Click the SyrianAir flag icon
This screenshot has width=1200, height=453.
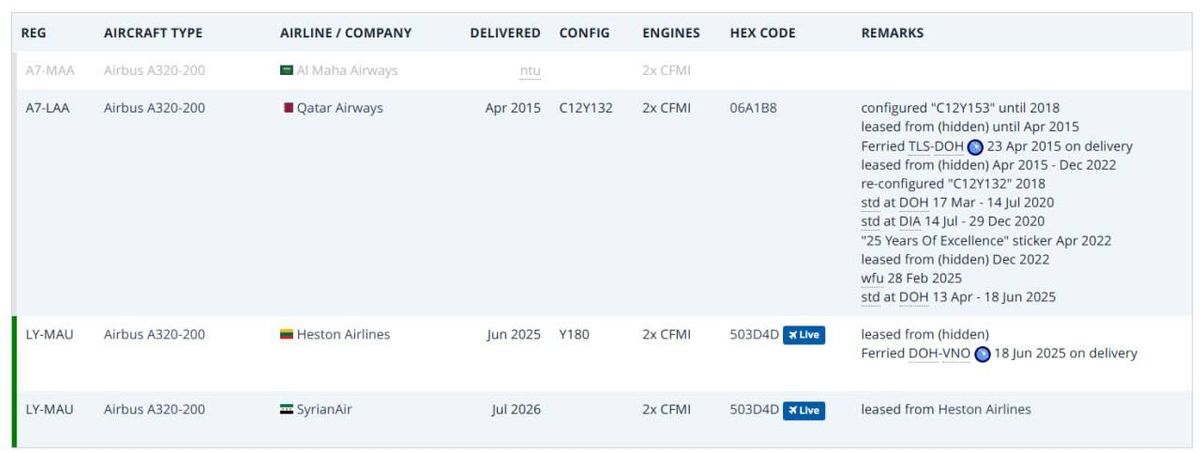pyautogui.click(x=287, y=410)
